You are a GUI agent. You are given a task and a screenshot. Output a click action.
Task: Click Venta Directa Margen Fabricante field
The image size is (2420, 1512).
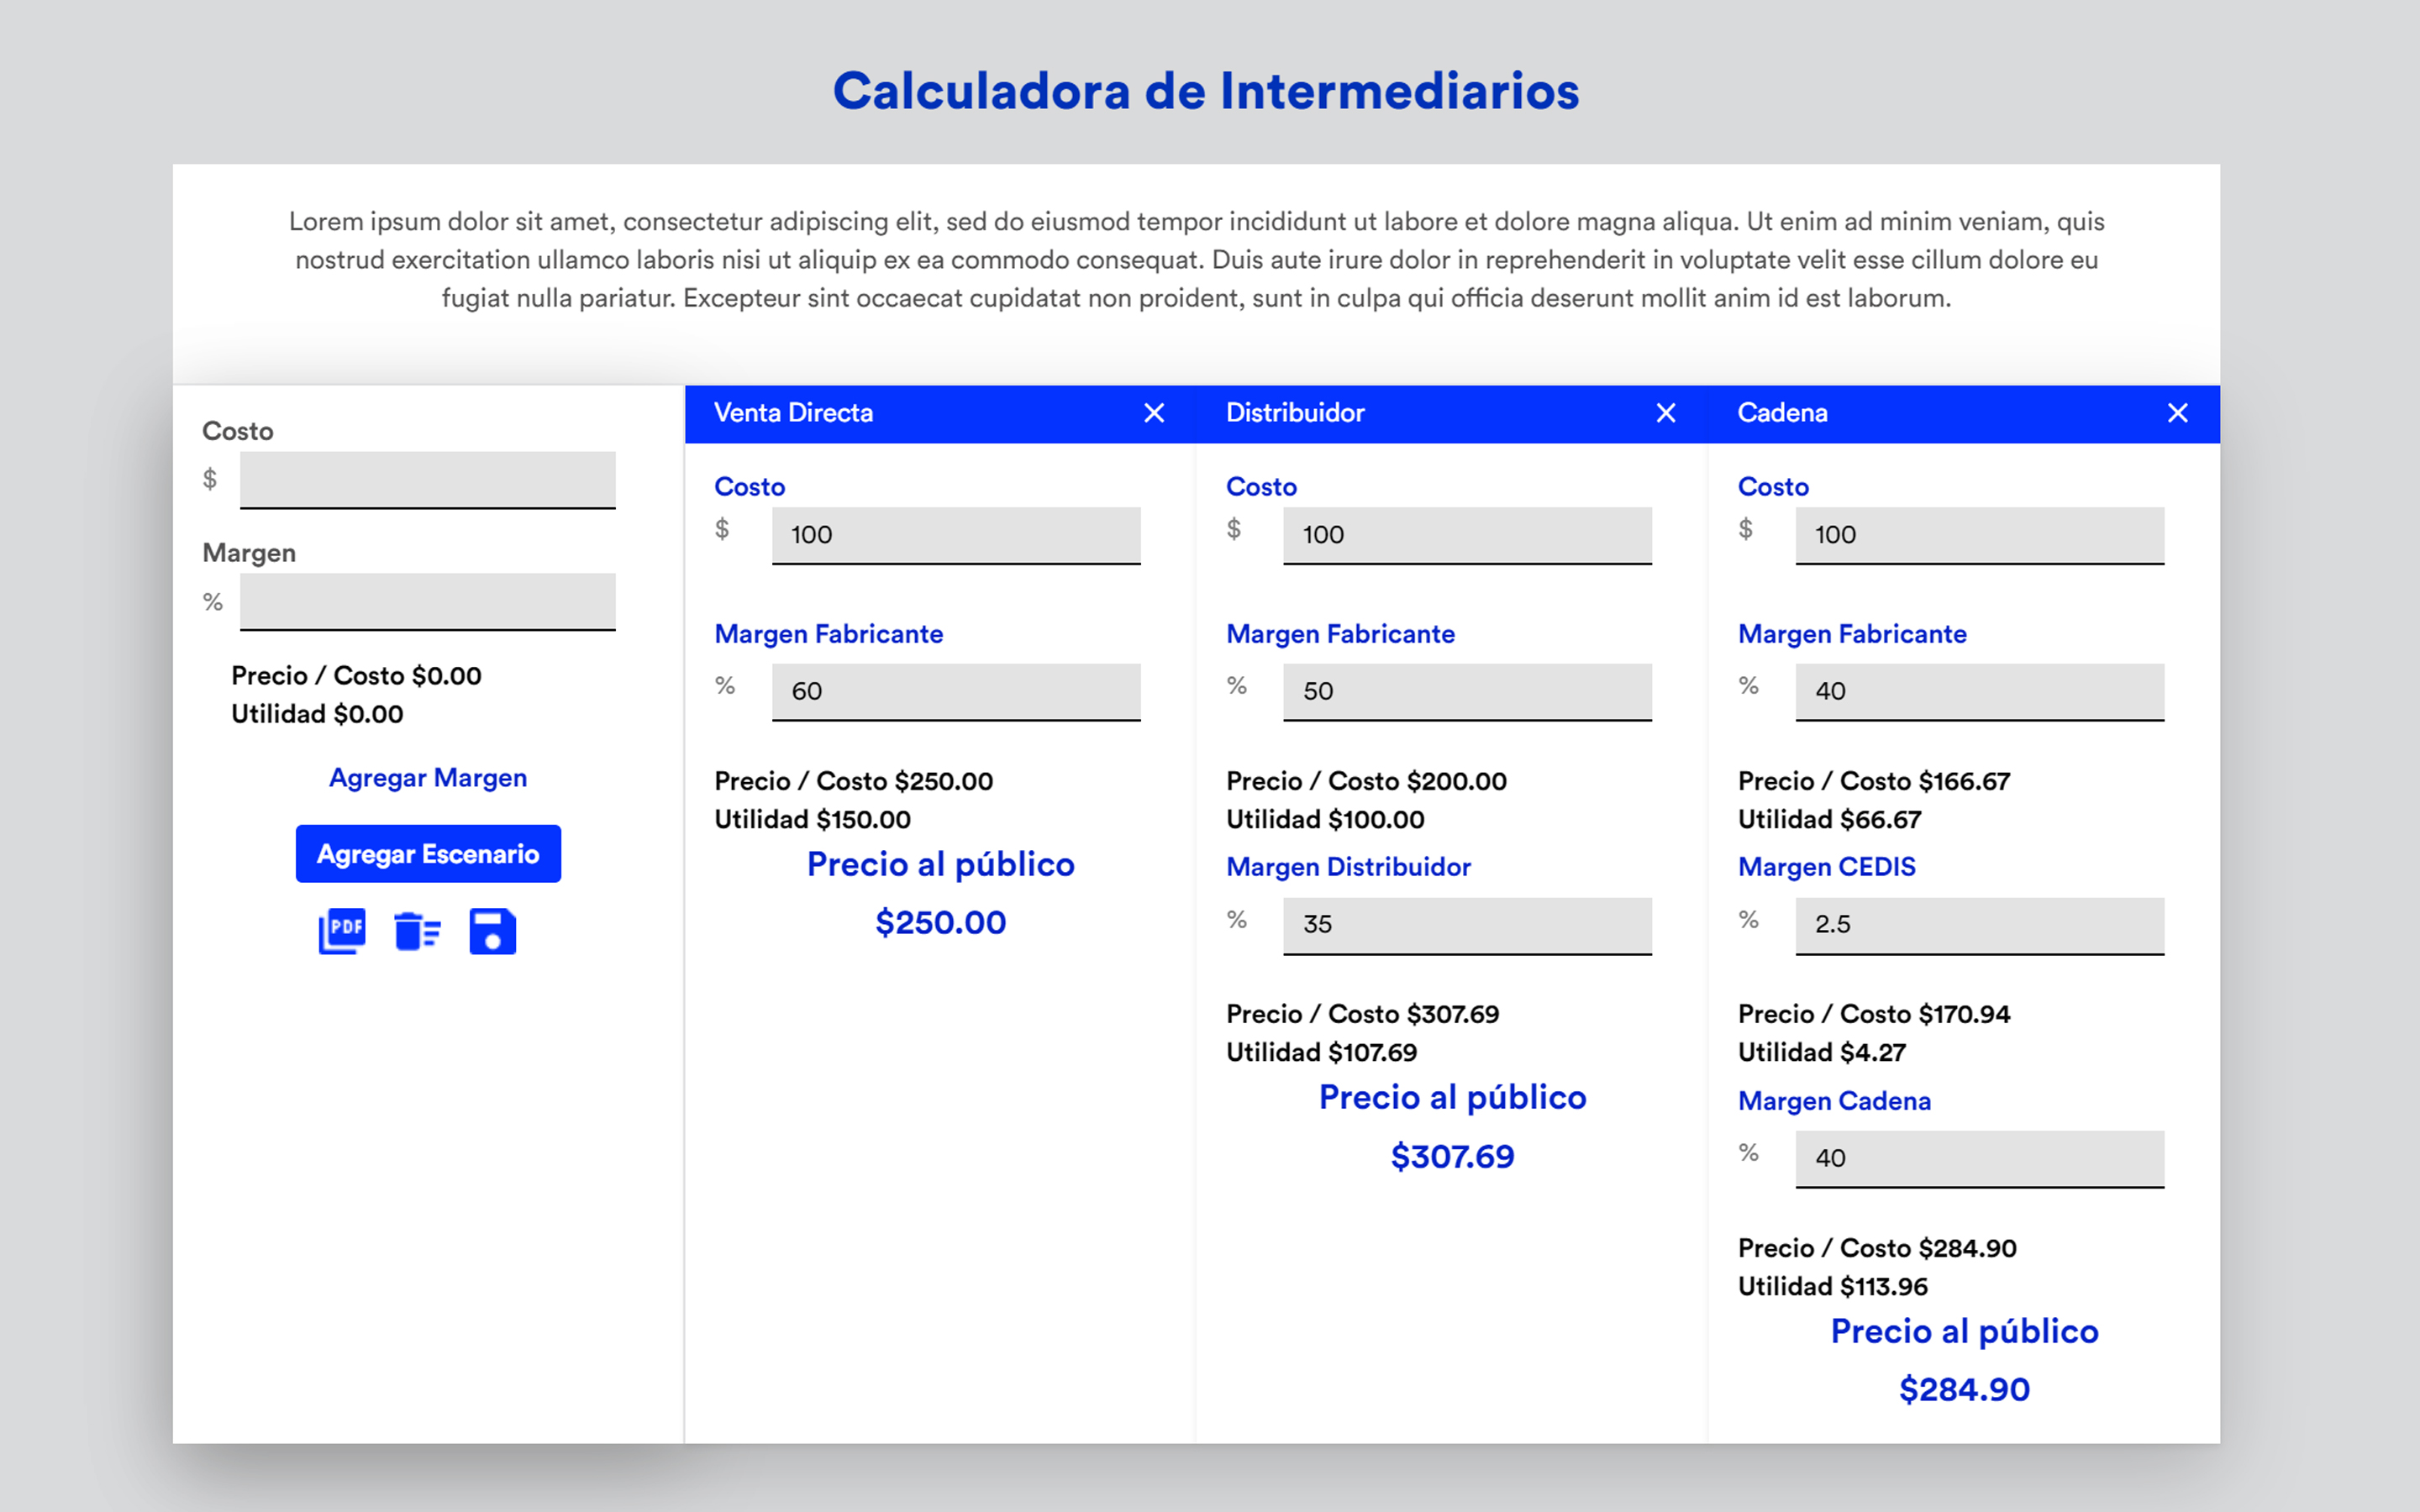(956, 691)
